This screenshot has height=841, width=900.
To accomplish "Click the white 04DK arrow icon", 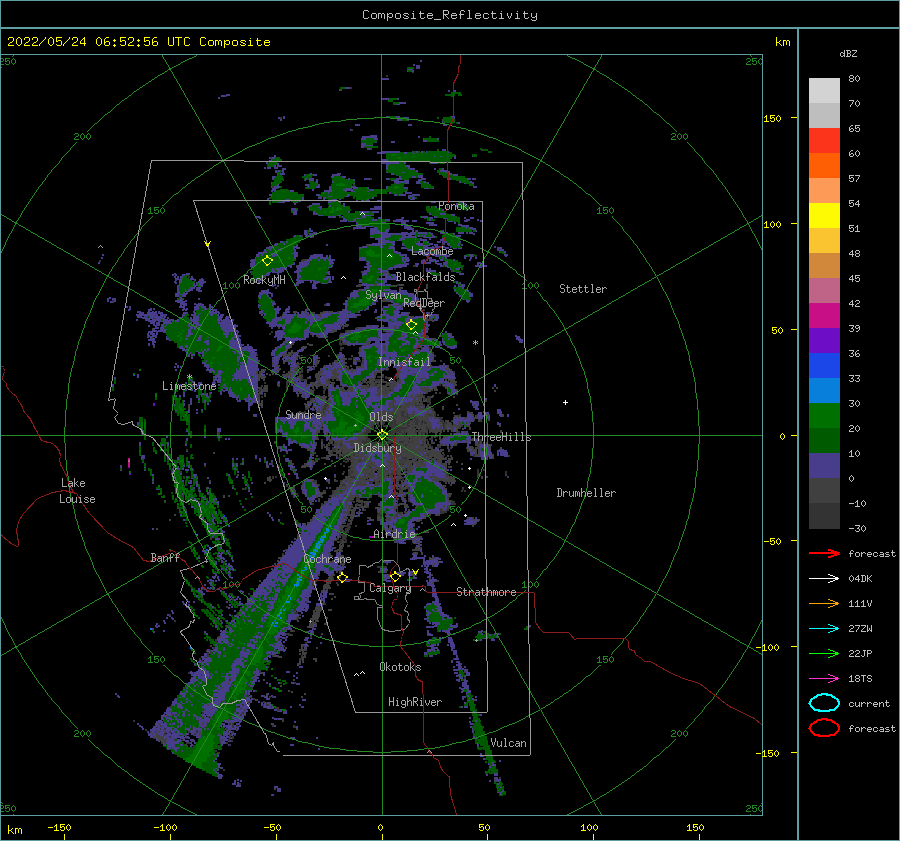I will (824, 578).
